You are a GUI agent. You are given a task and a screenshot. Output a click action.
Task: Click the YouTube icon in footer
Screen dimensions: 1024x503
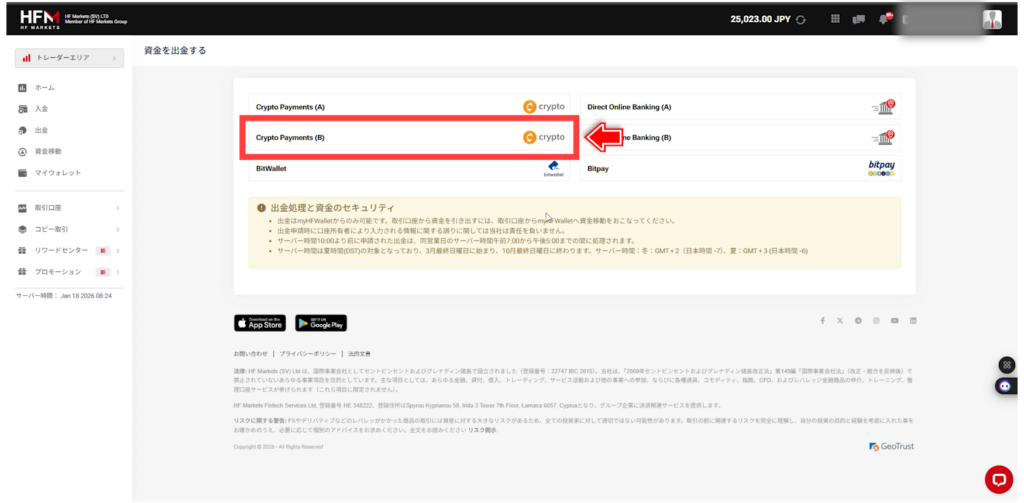click(895, 321)
